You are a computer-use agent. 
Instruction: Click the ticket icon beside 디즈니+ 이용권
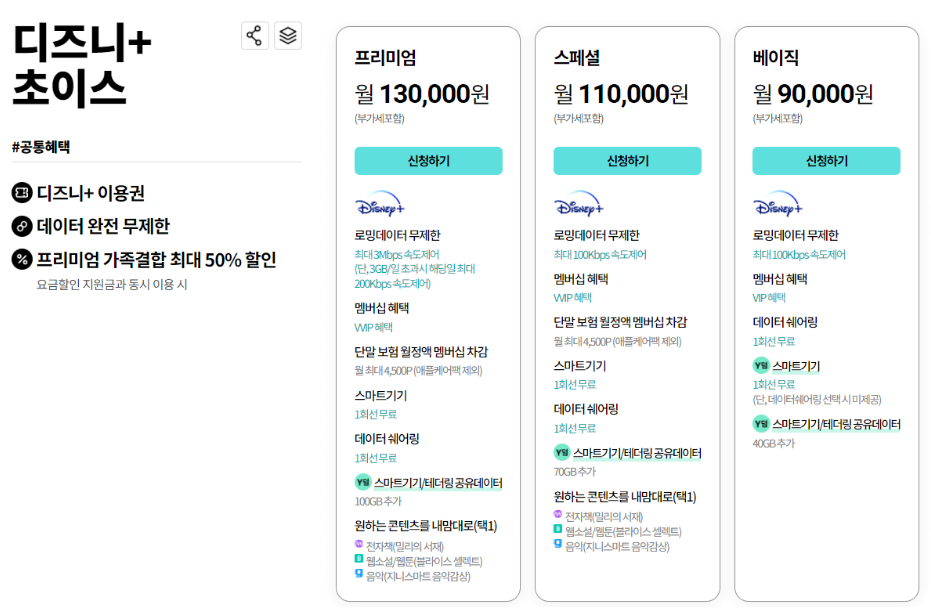[22, 193]
